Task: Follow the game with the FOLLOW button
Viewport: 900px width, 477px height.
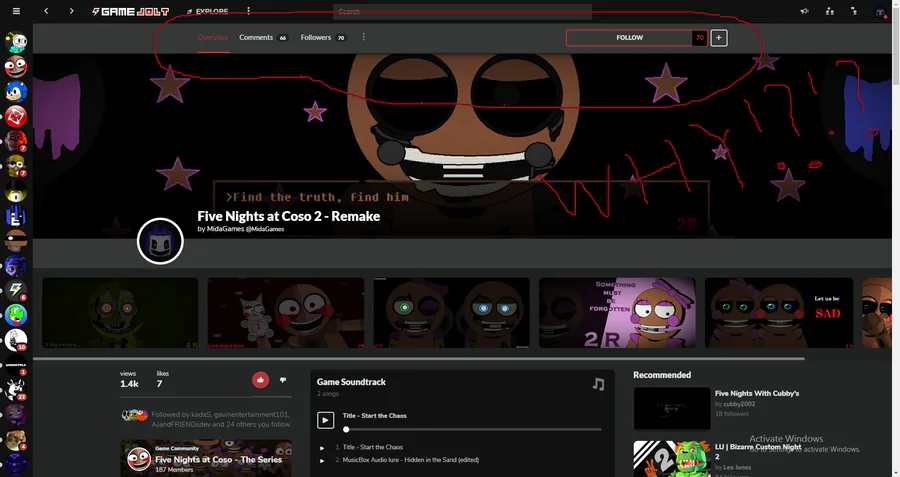Action: tap(629, 38)
